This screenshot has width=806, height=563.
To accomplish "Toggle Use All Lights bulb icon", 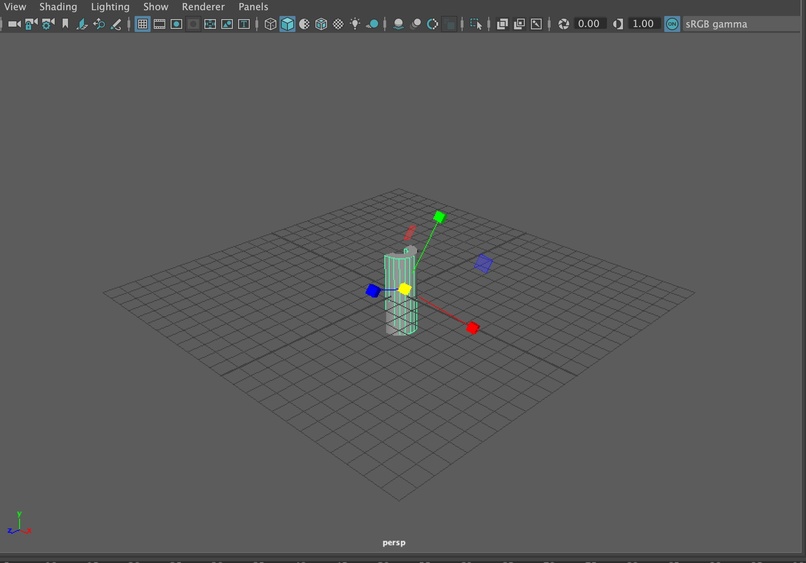I will point(355,24).
